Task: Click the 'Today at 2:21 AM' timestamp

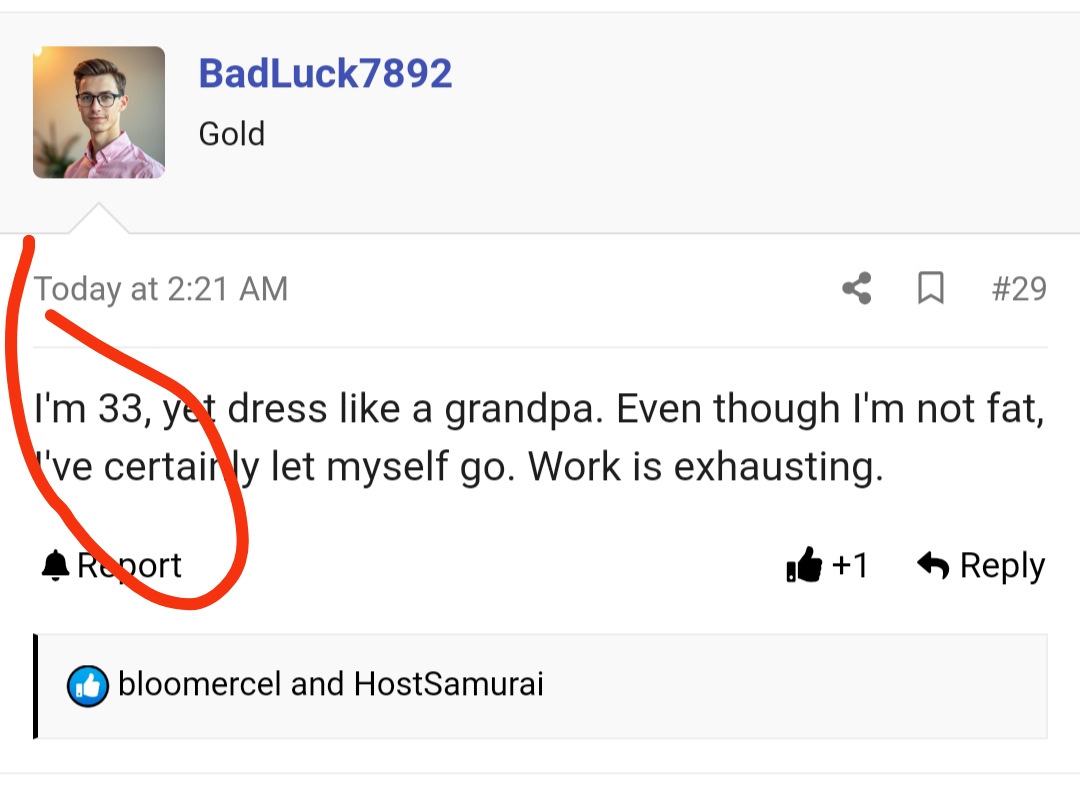Action: click(161, 290)
